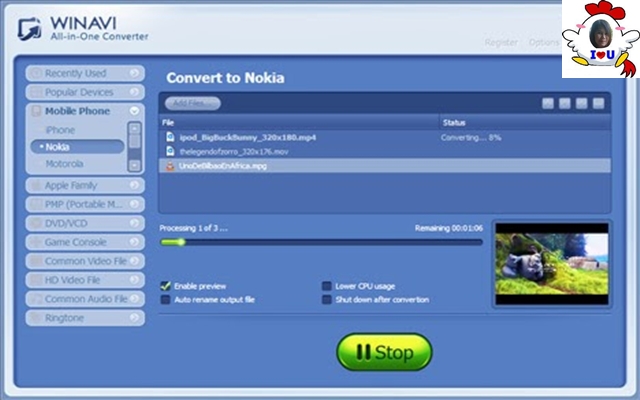
Task: Click the Common Audio File icon
Action: tap(36, 299)
